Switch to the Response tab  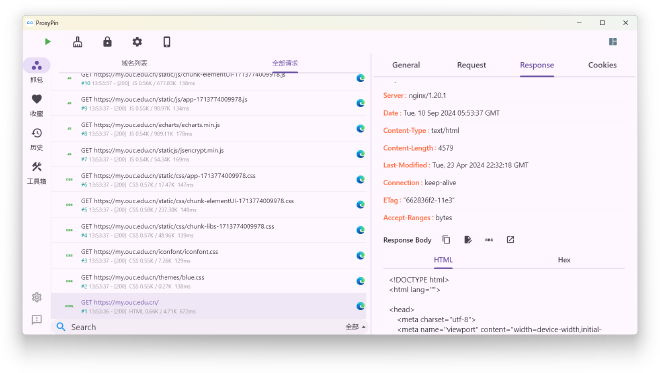537,65
